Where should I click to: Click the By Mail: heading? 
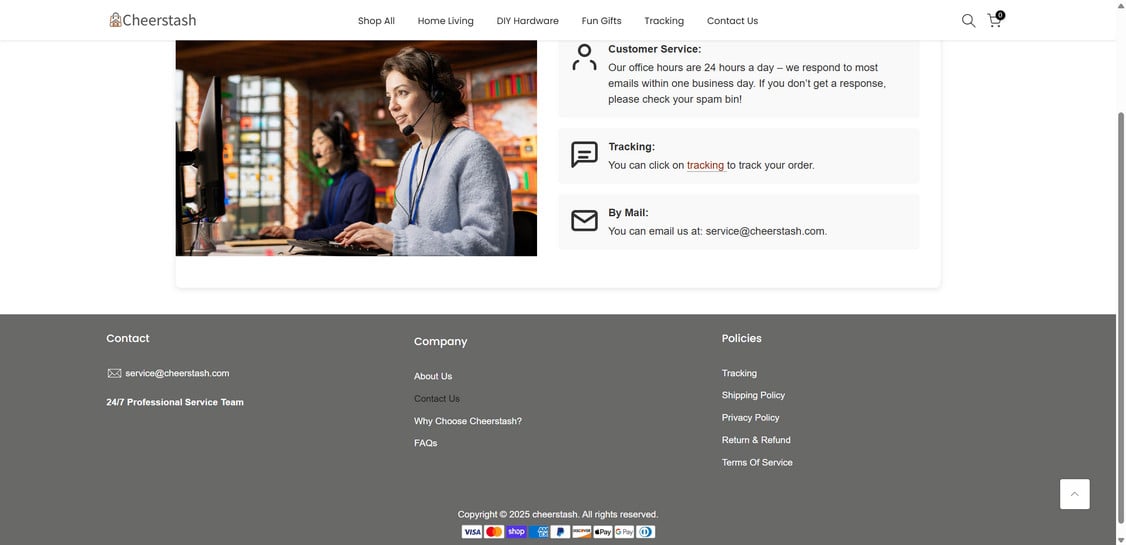coord(628,213)
